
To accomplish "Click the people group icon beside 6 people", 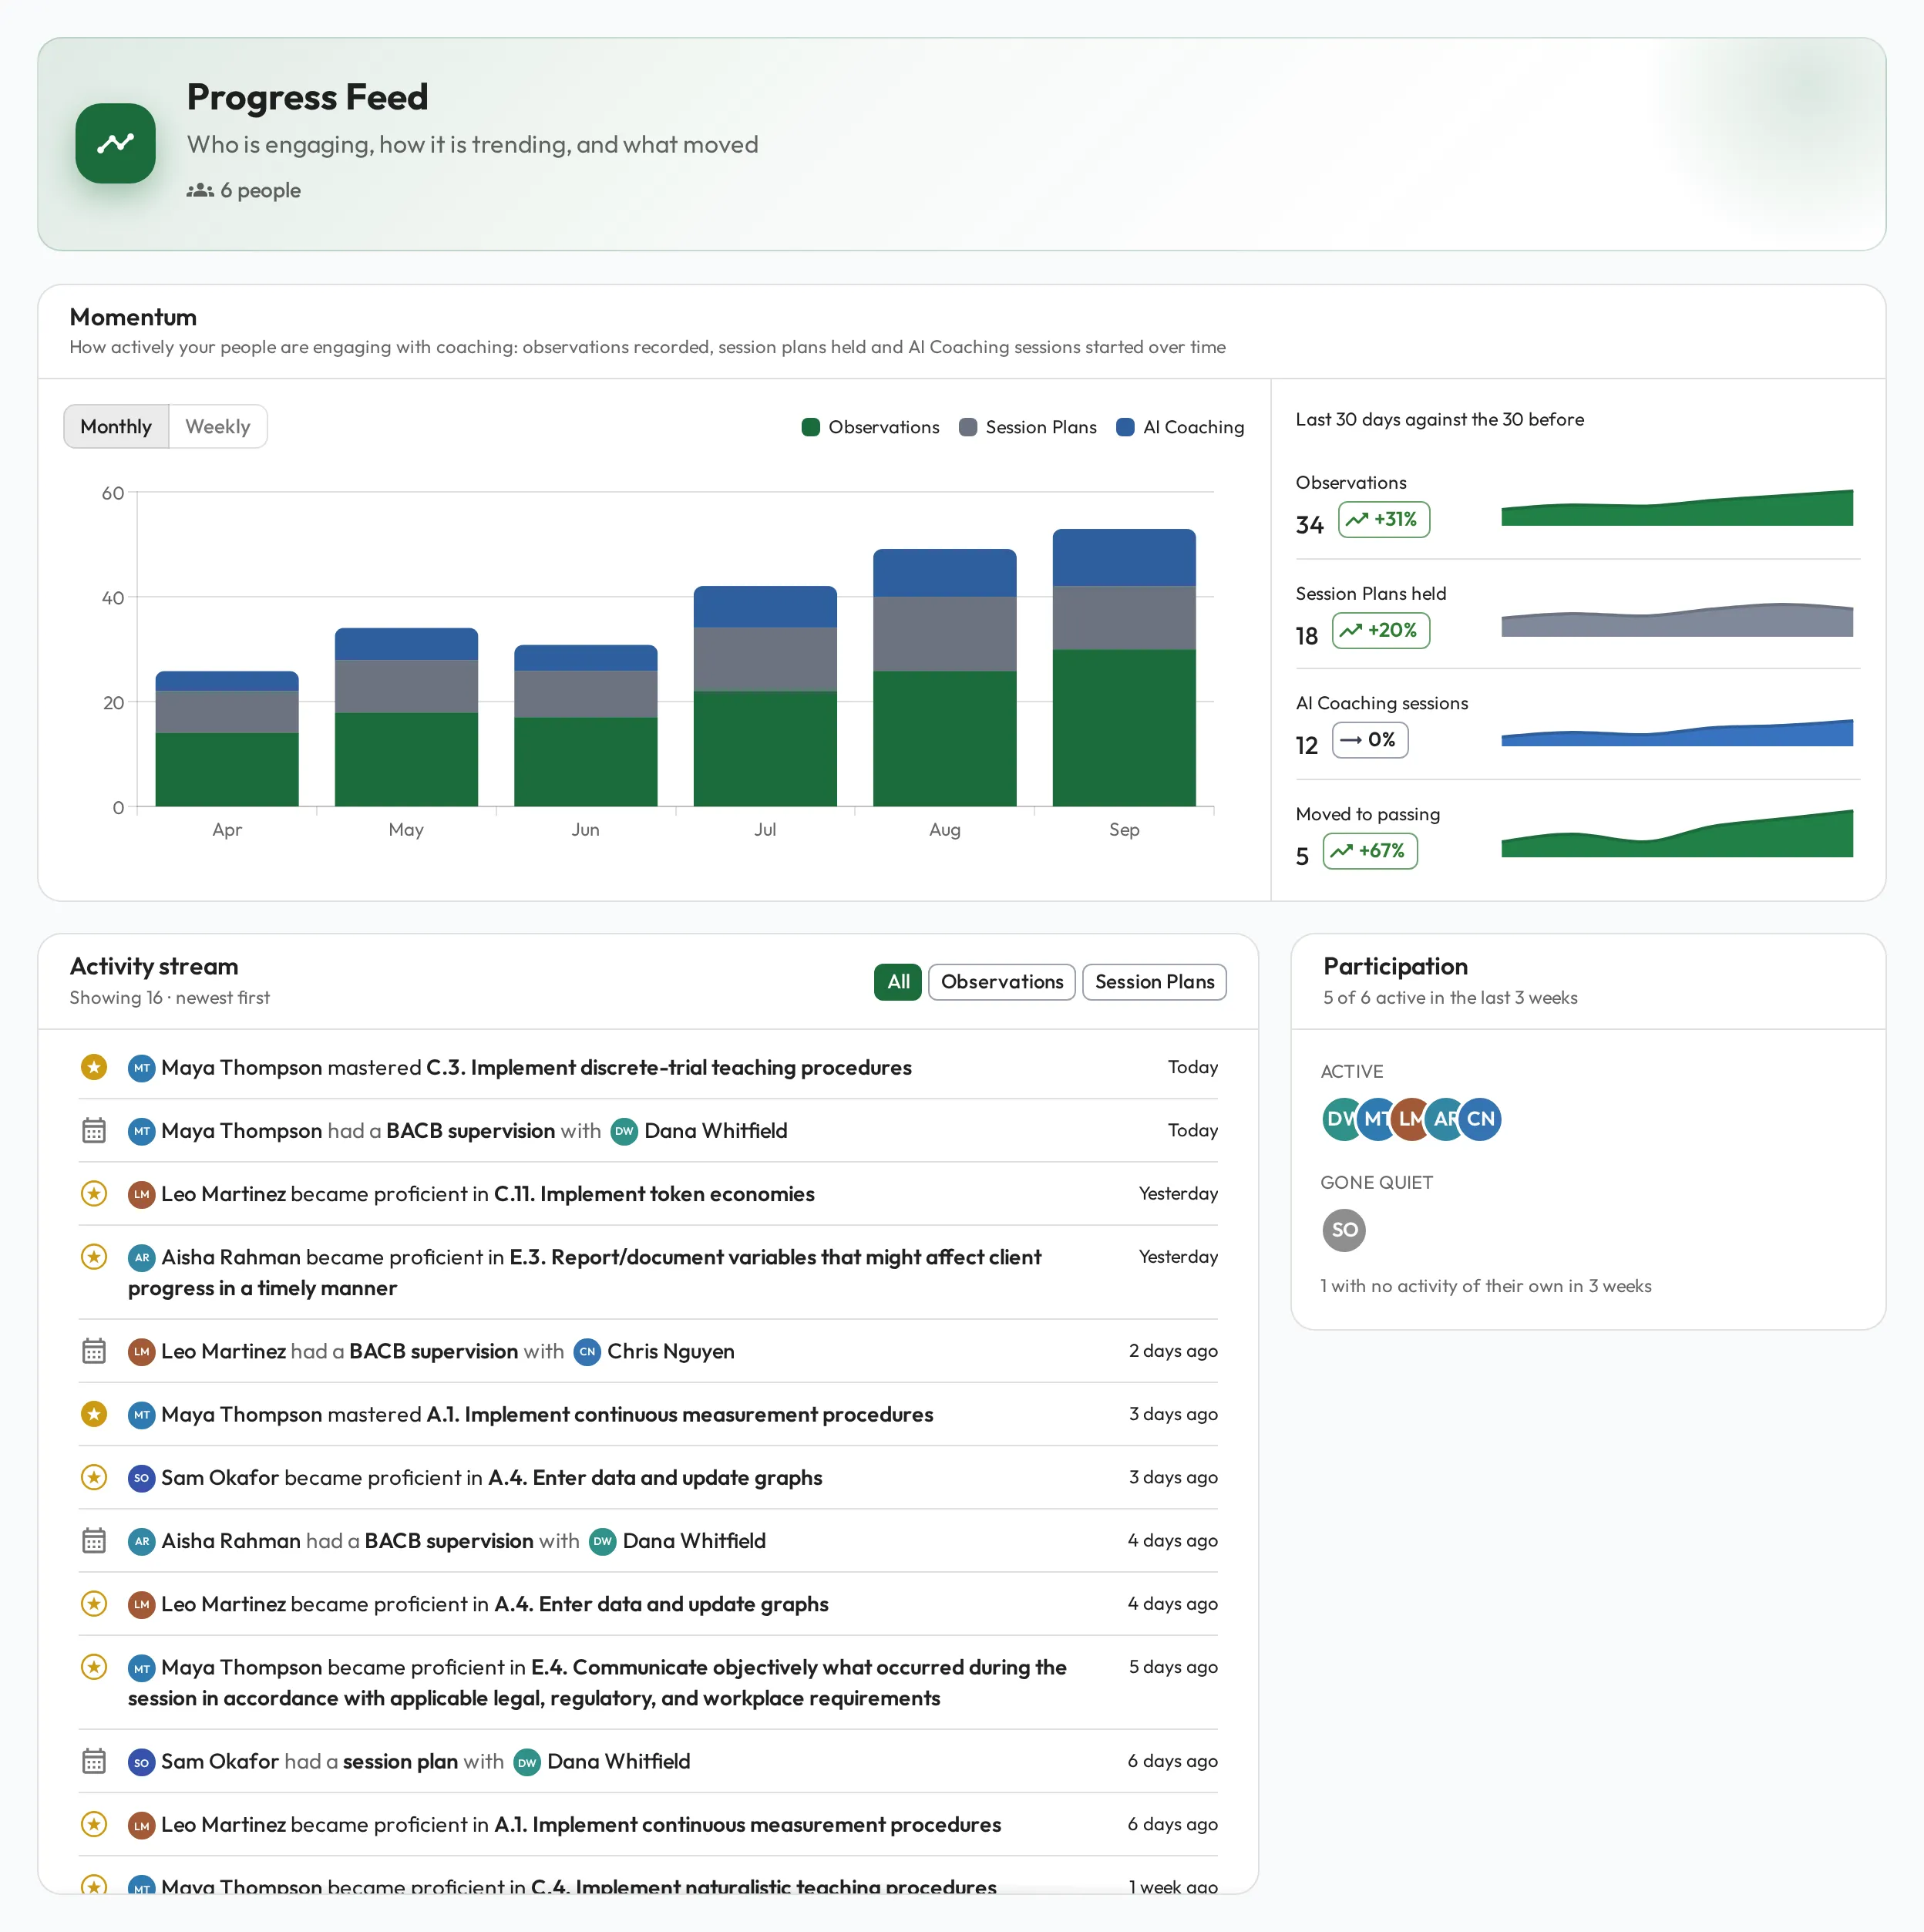I will point(200,190).
